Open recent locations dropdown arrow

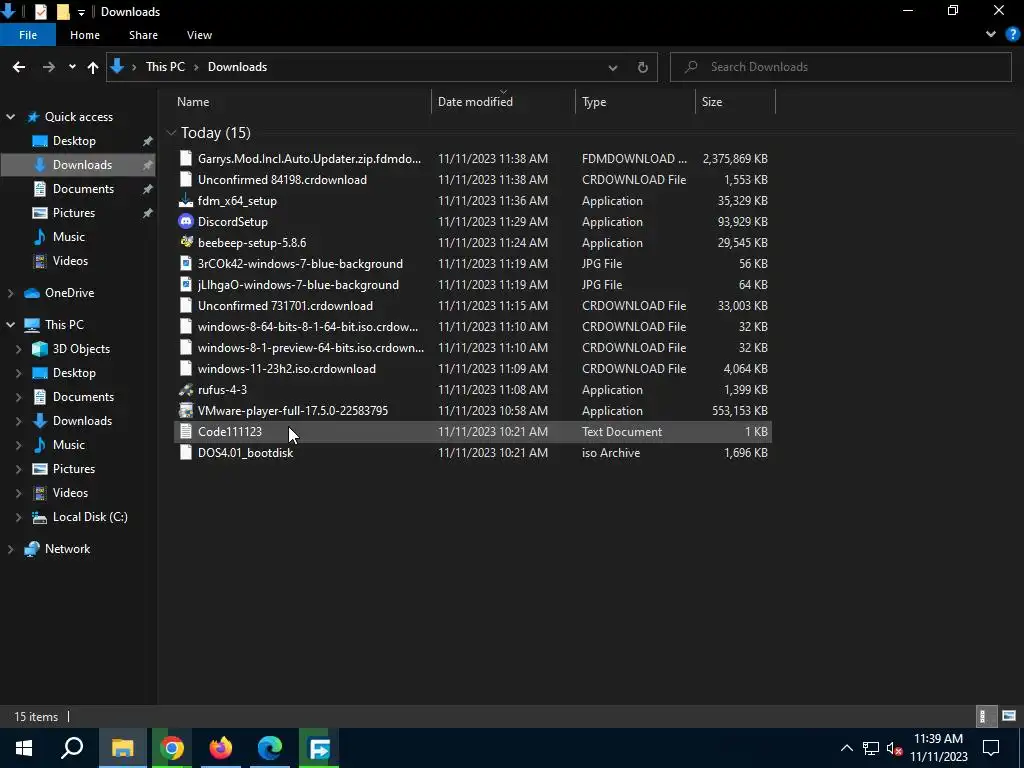[72, 67]
